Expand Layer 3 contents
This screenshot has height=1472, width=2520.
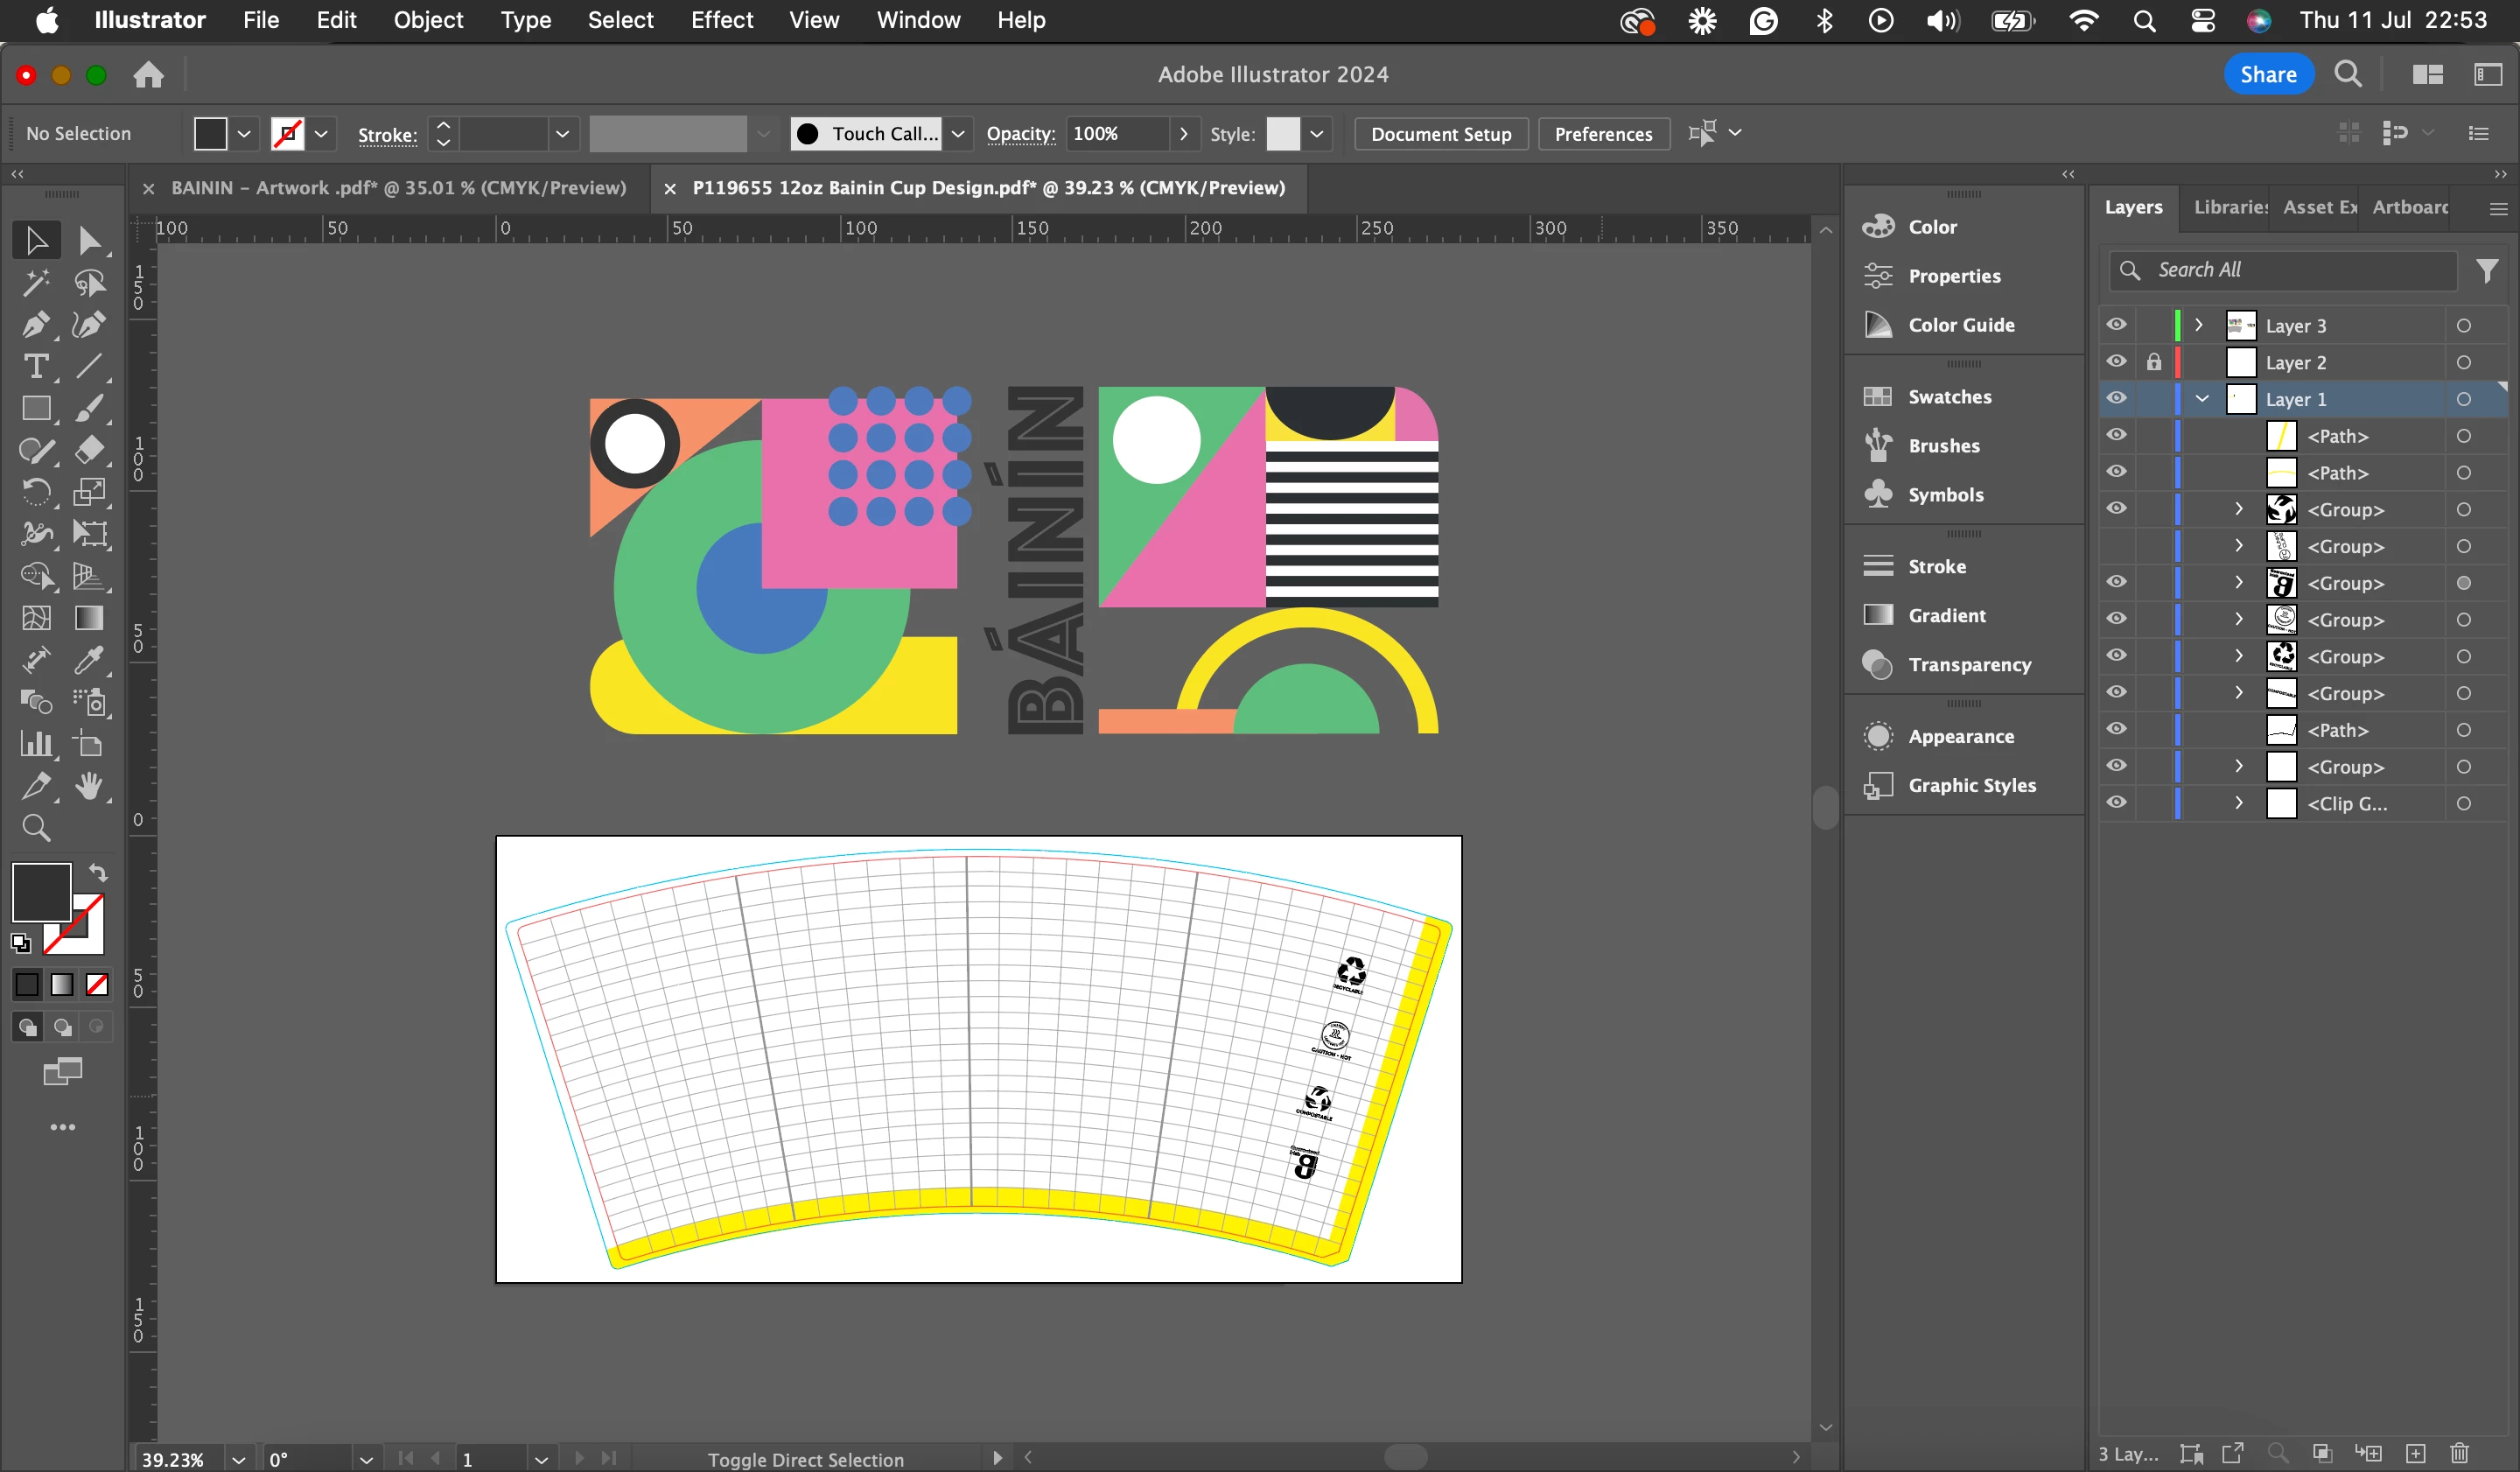2198,325
